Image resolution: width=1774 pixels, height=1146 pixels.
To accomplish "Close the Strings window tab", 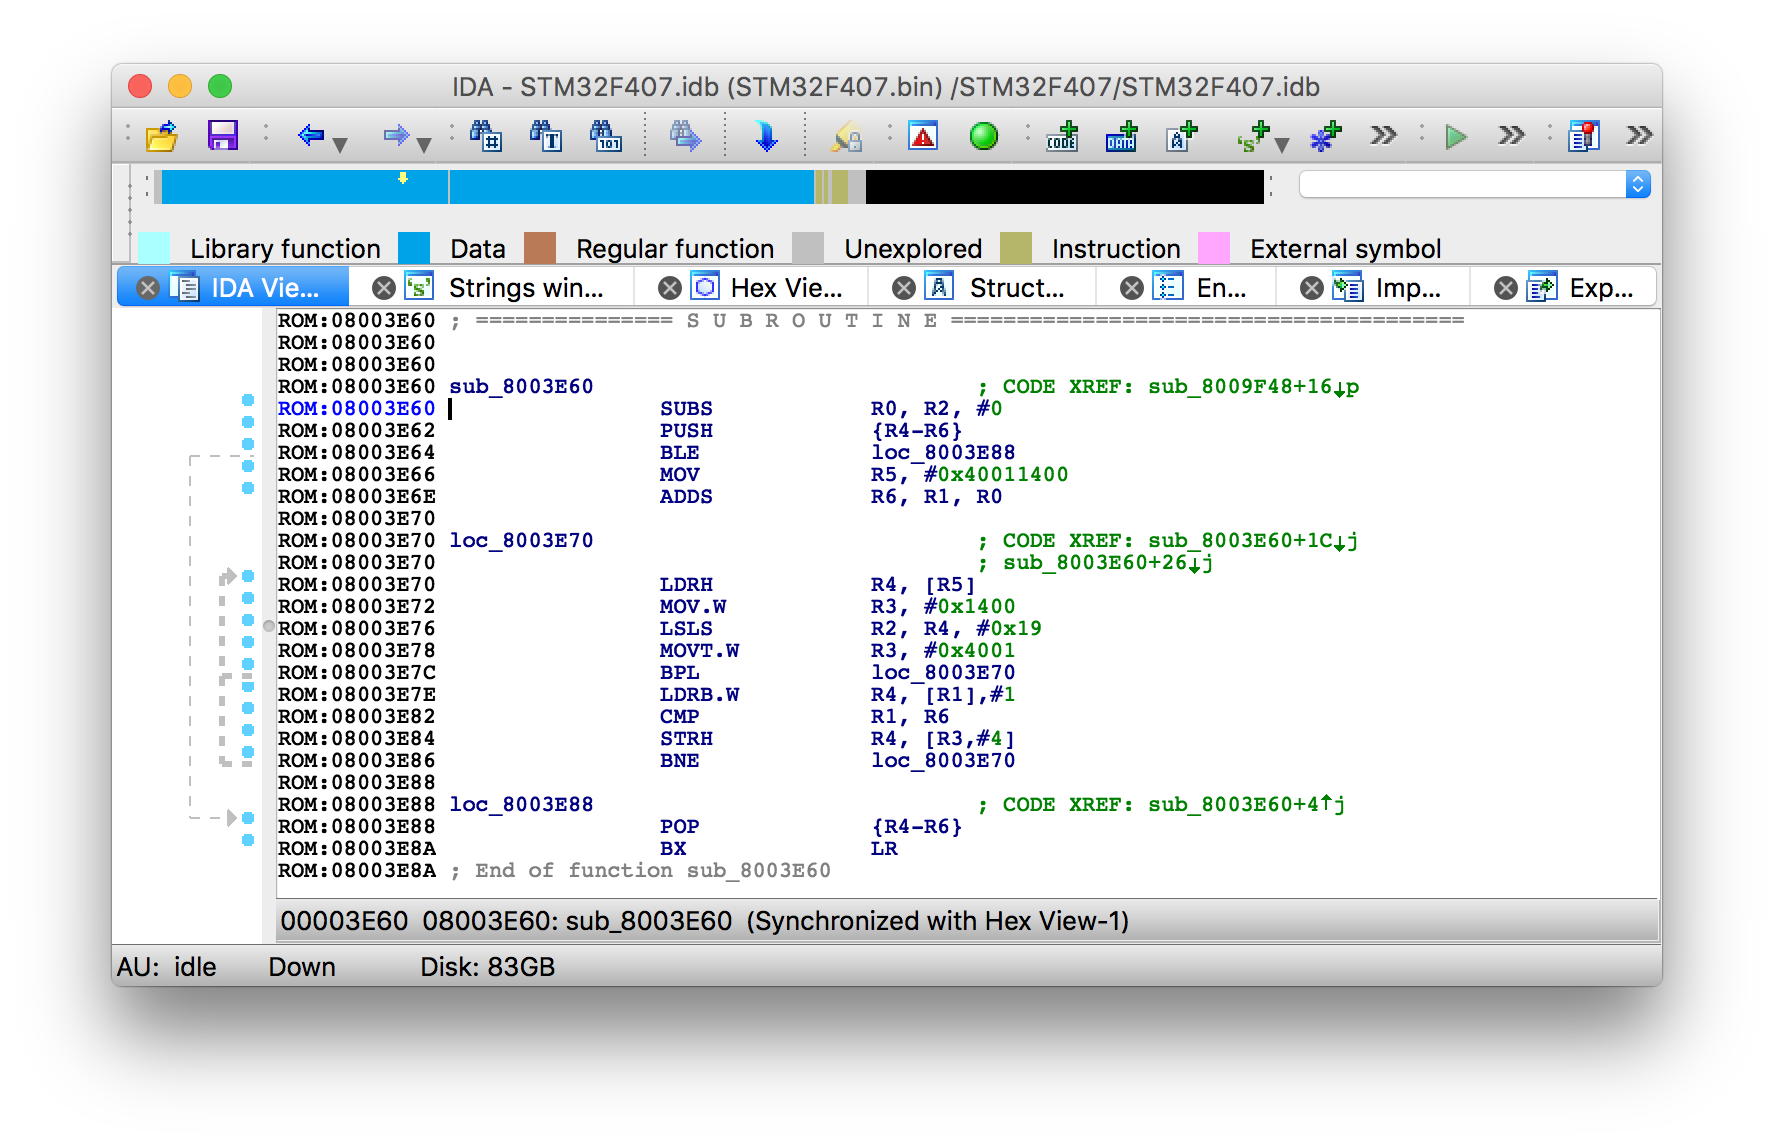I will click(x=384, y=288).
